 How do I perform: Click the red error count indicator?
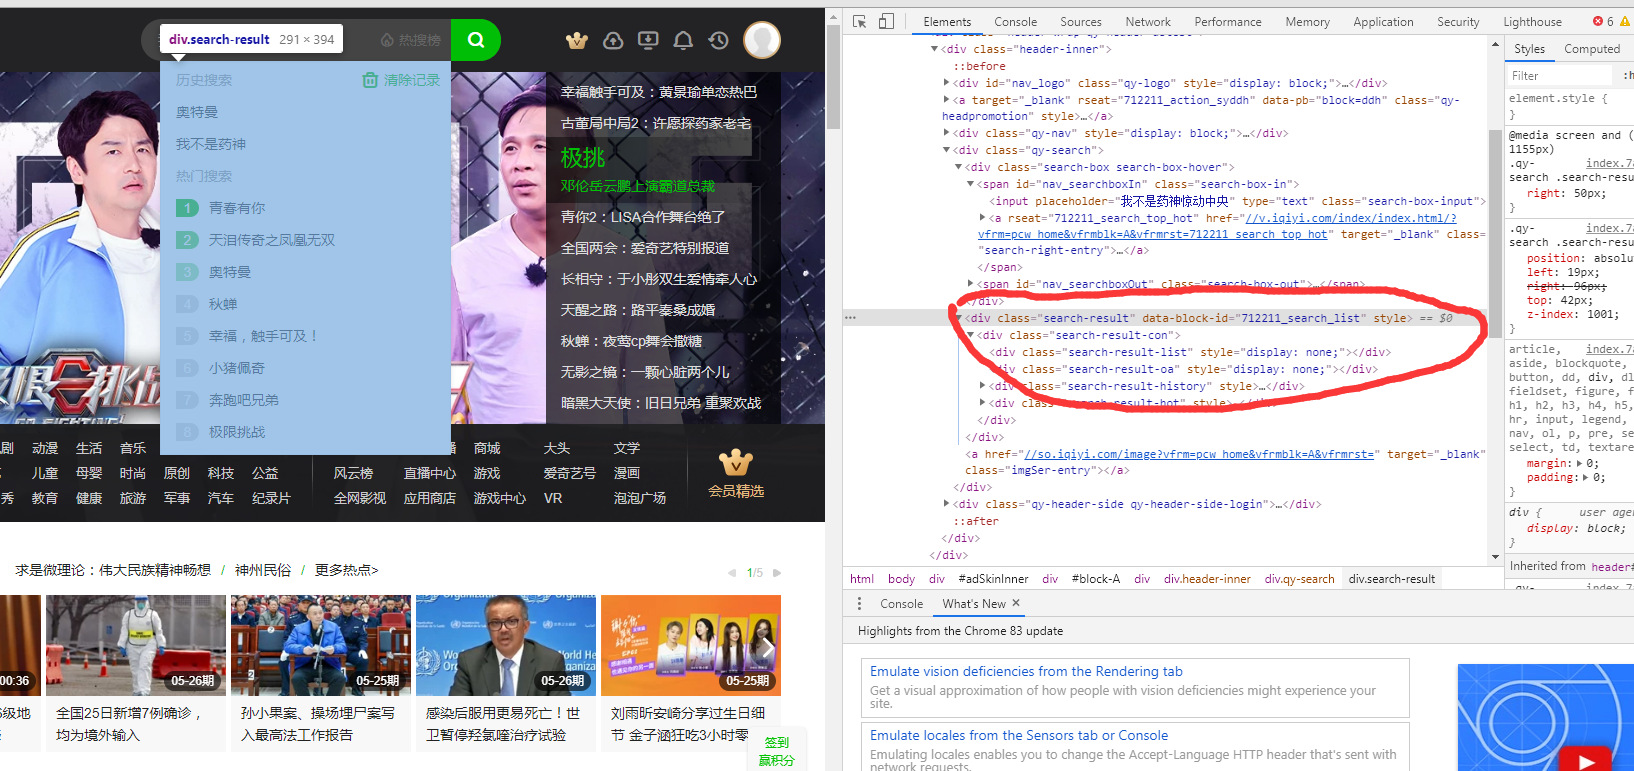click(x=1603, y=21)
